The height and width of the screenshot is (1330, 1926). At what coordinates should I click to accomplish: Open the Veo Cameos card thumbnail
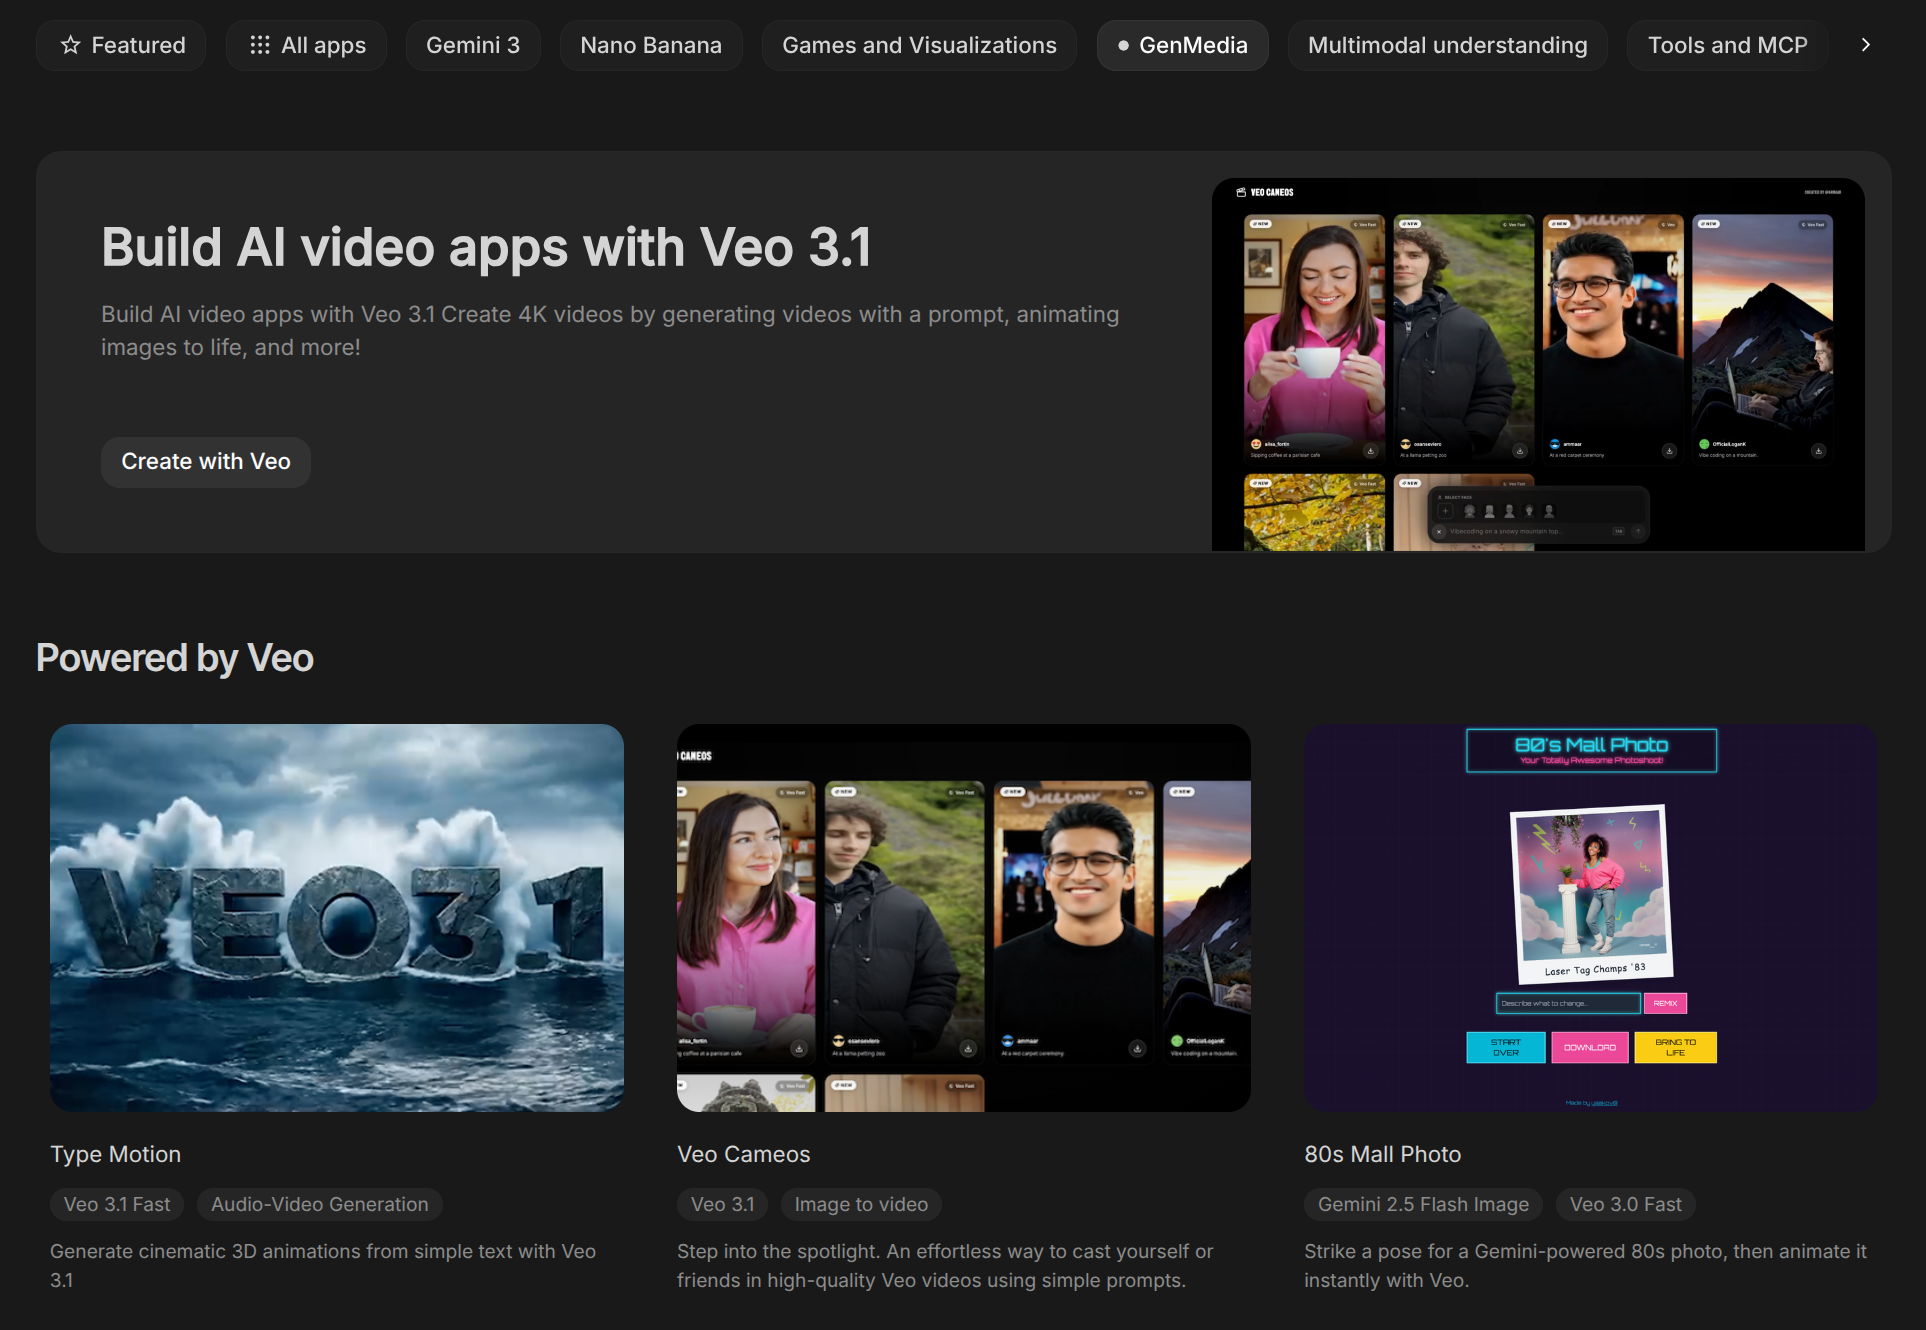coord(963,917)
